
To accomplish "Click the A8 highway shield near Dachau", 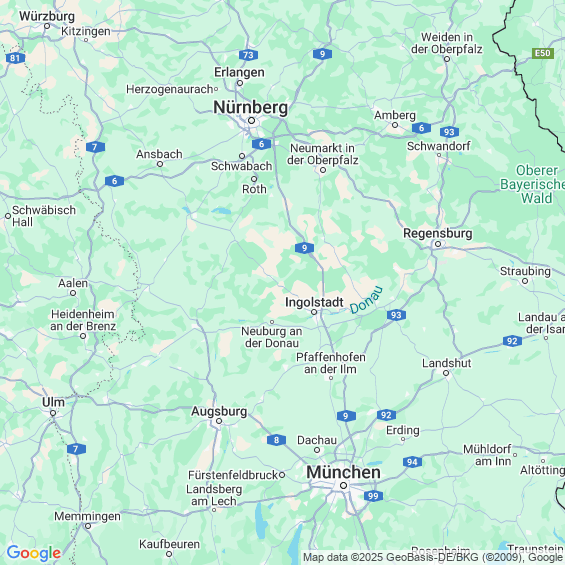I will 276,440.
